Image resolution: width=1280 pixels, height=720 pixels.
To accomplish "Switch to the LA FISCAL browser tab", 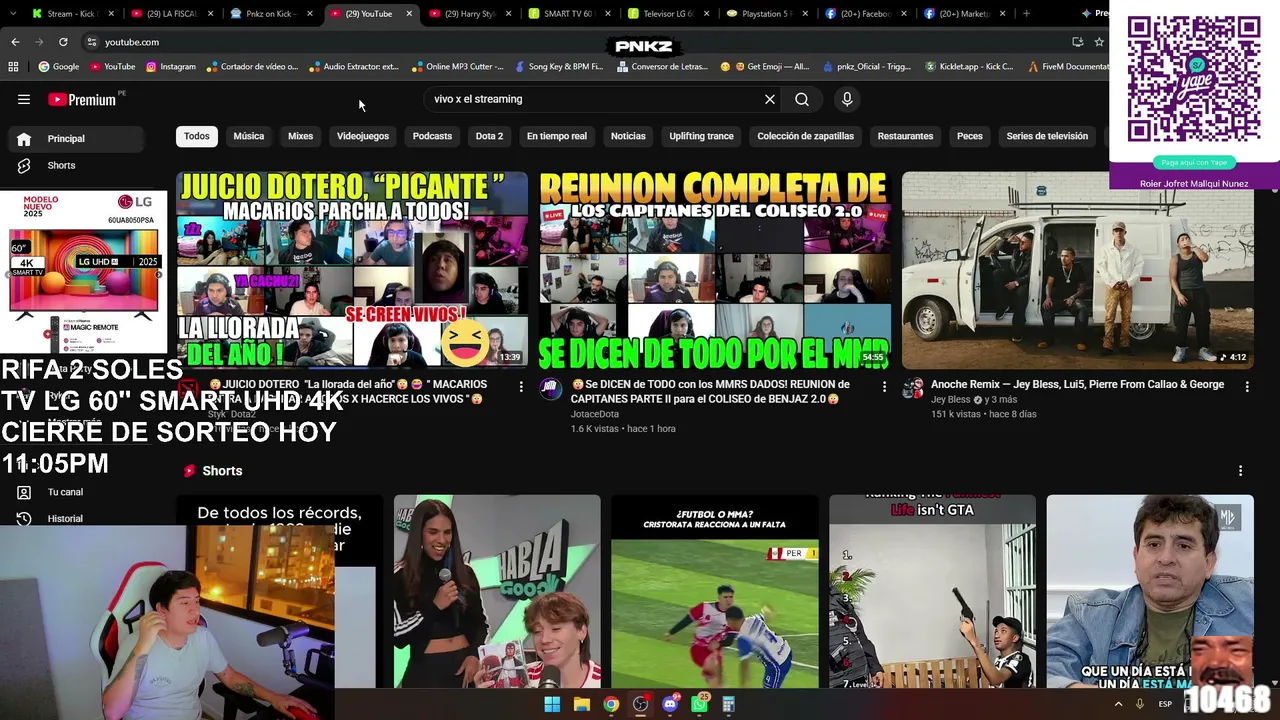I will [171, 14].
